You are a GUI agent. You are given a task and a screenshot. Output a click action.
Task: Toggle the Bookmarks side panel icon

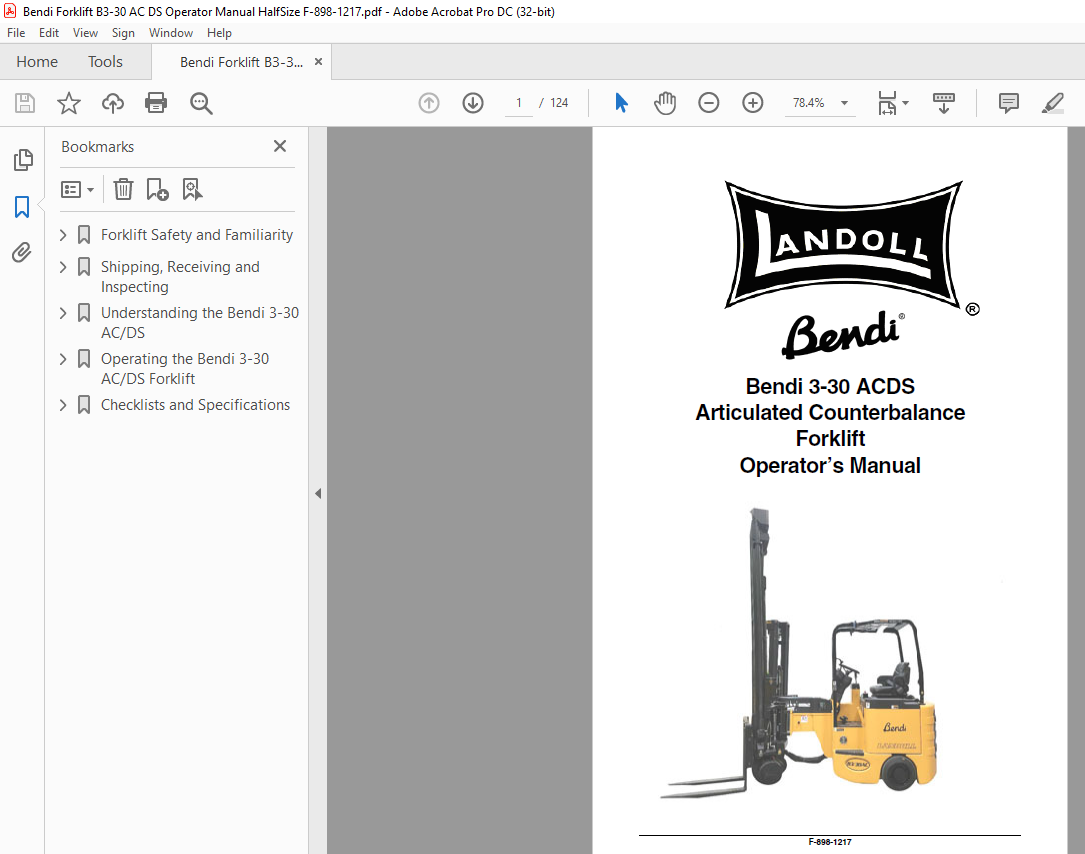point(22,206)
